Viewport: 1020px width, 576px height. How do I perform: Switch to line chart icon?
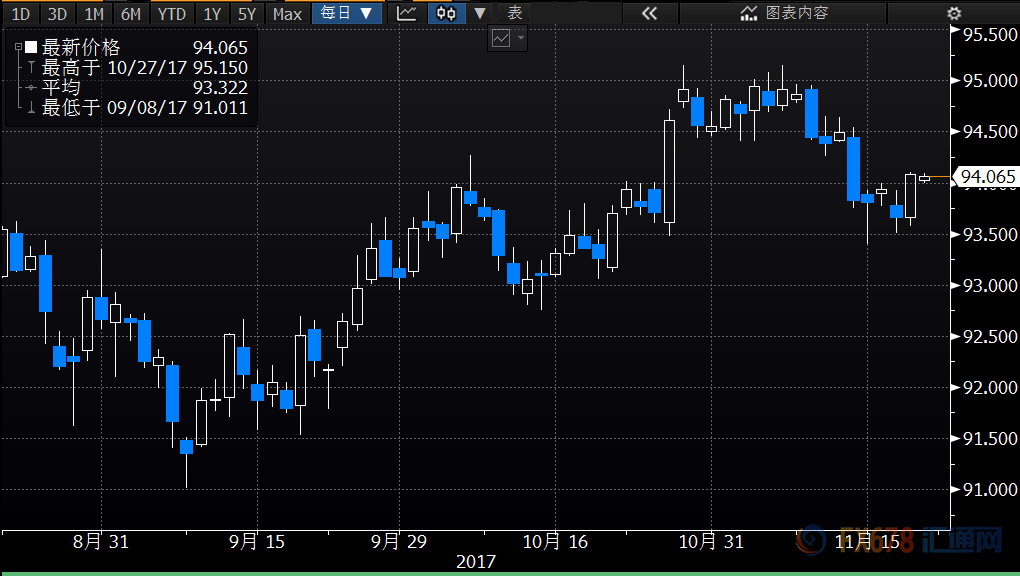[407, 13]
